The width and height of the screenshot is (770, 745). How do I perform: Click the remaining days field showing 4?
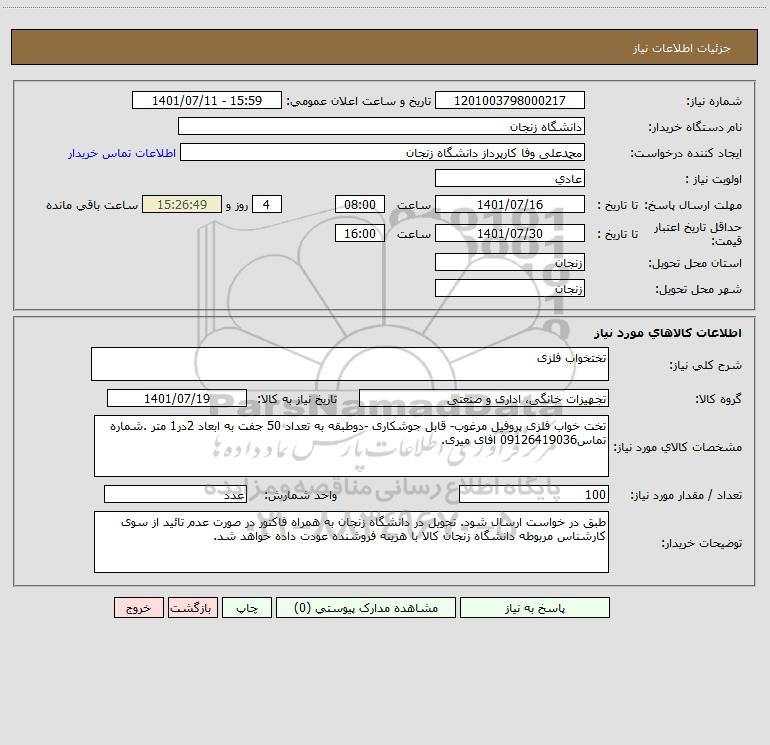(x=267, y=204)
